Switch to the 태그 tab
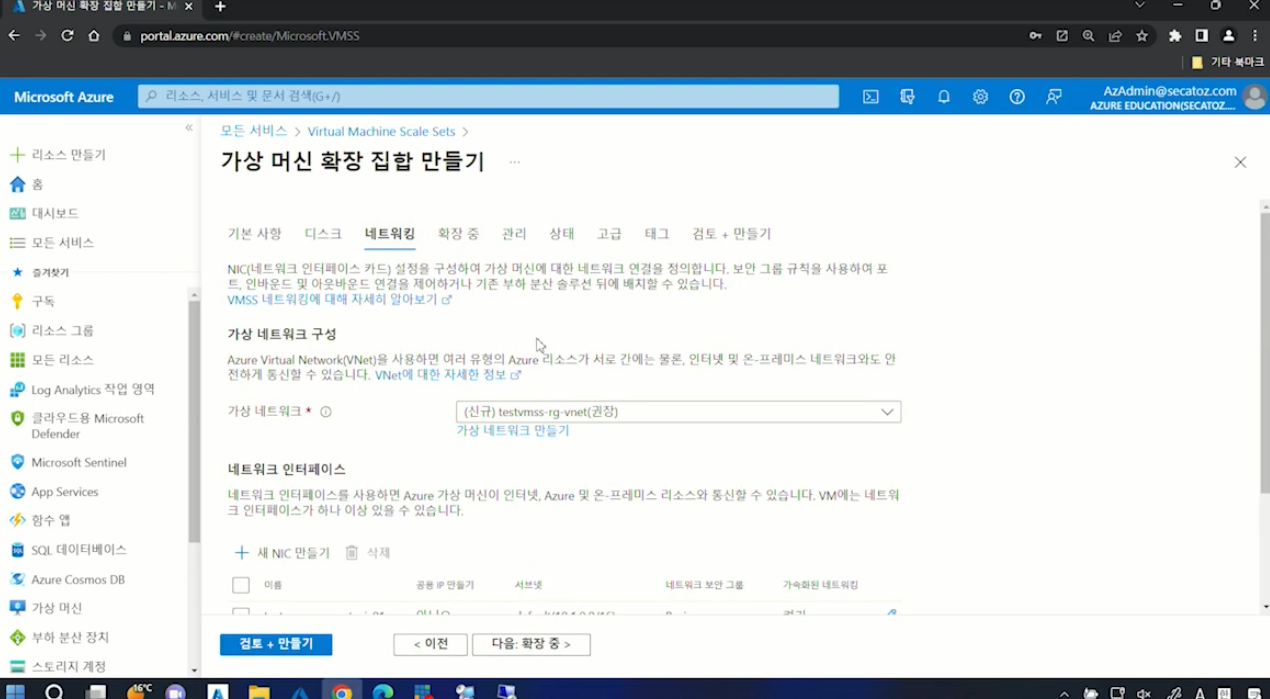Viewport: 1270px width, 699px height. [x=656, y=233]
